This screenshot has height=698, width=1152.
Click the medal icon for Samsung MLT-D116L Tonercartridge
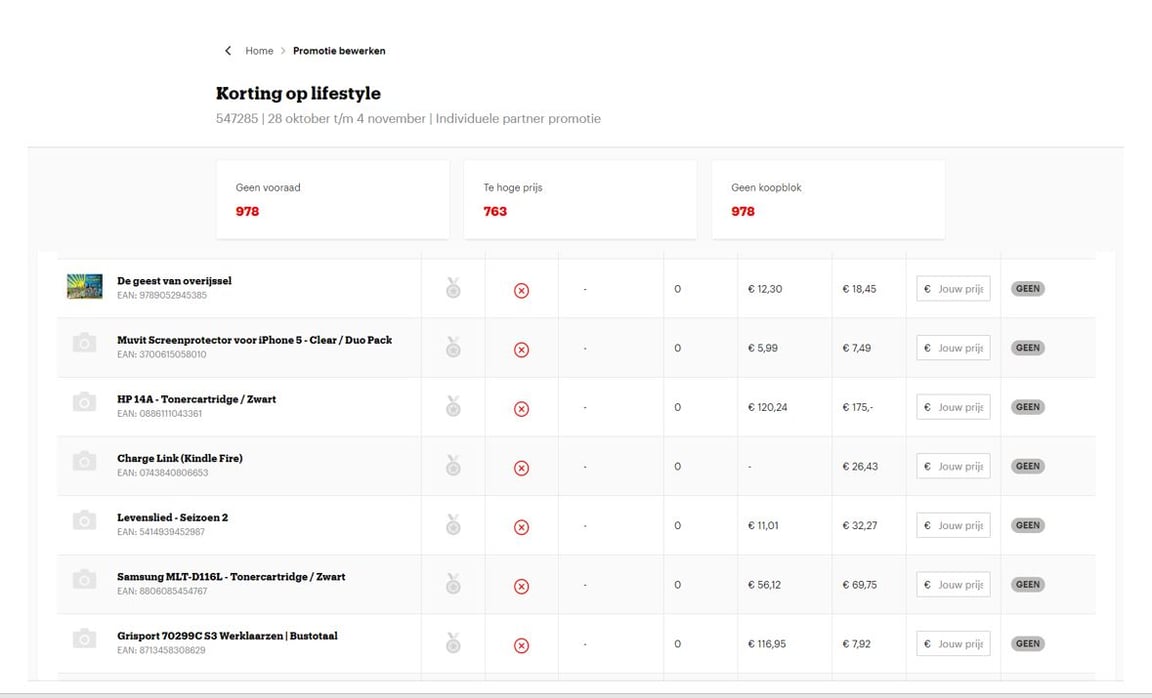tap(453, 584)
